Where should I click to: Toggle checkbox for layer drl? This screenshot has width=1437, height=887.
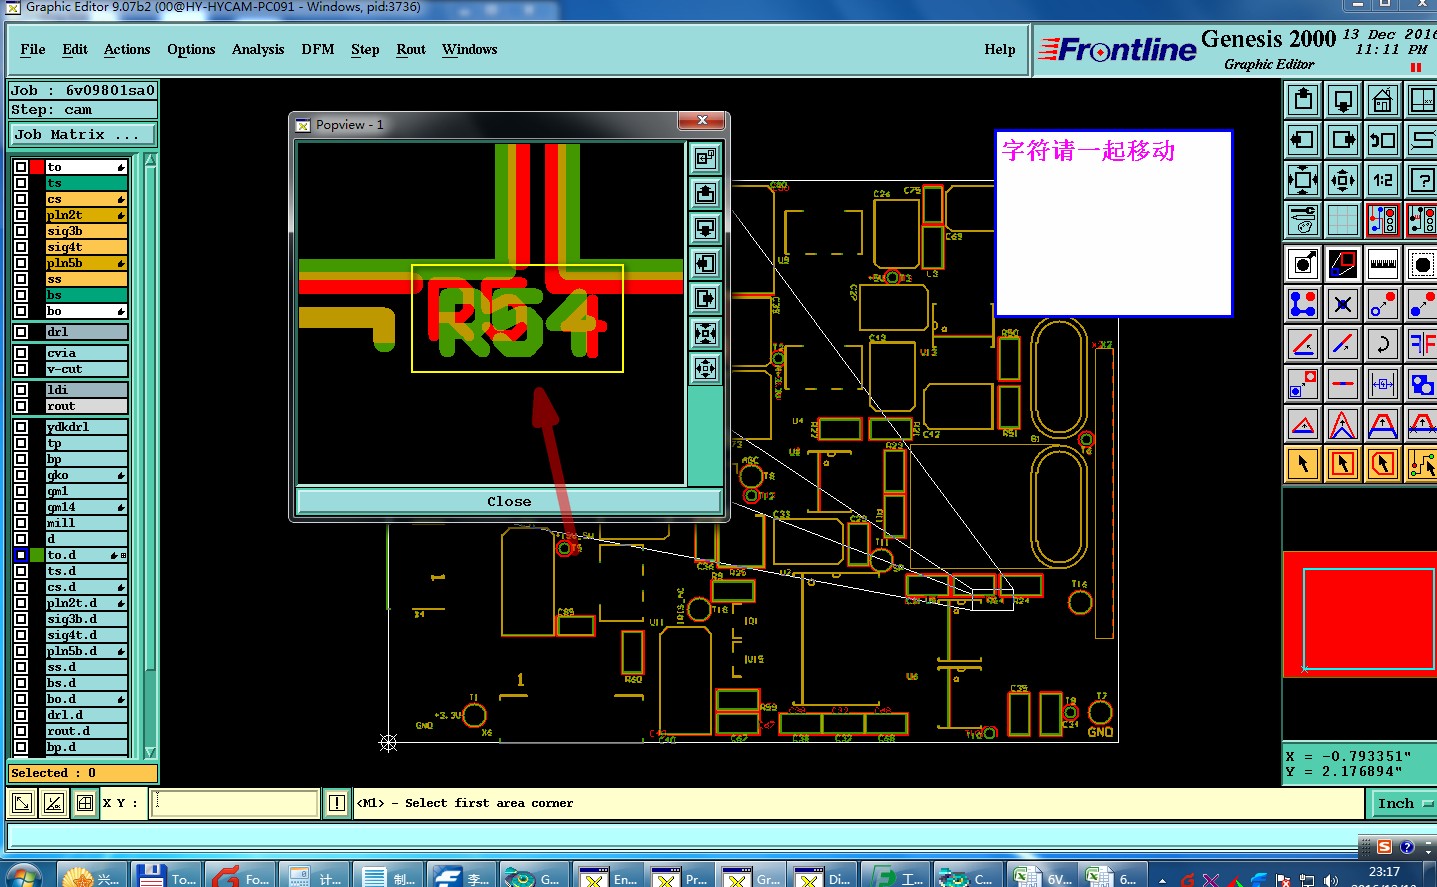(21, 332)
